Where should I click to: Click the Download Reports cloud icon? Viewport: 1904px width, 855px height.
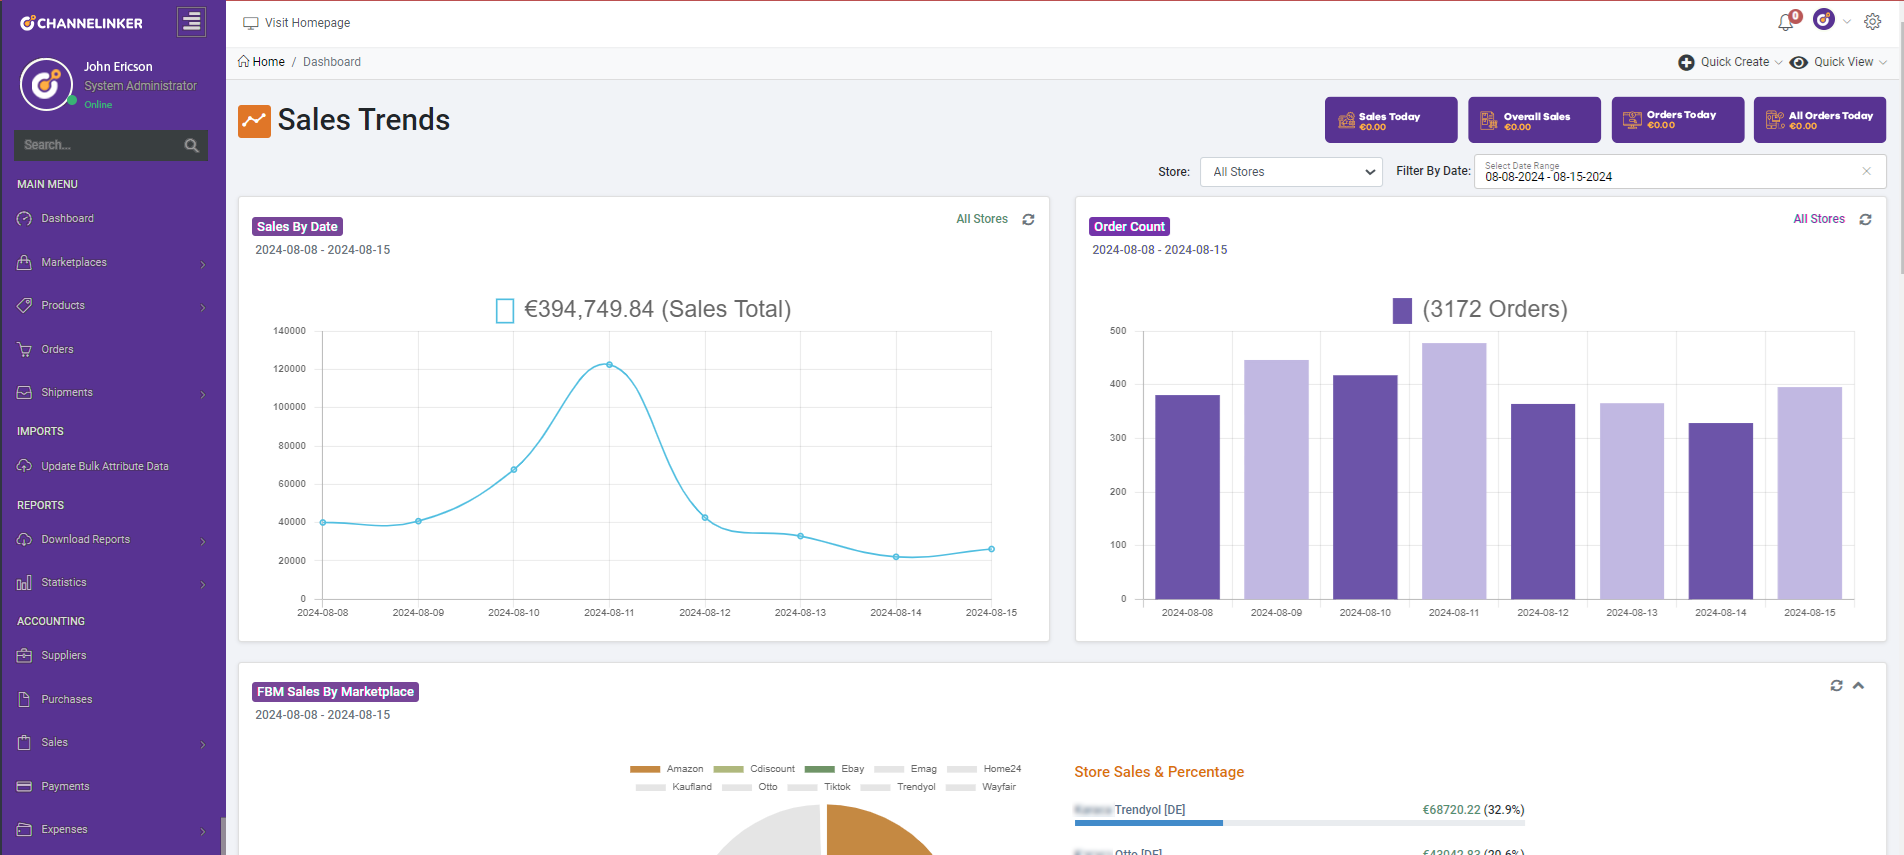coord(25,540)
